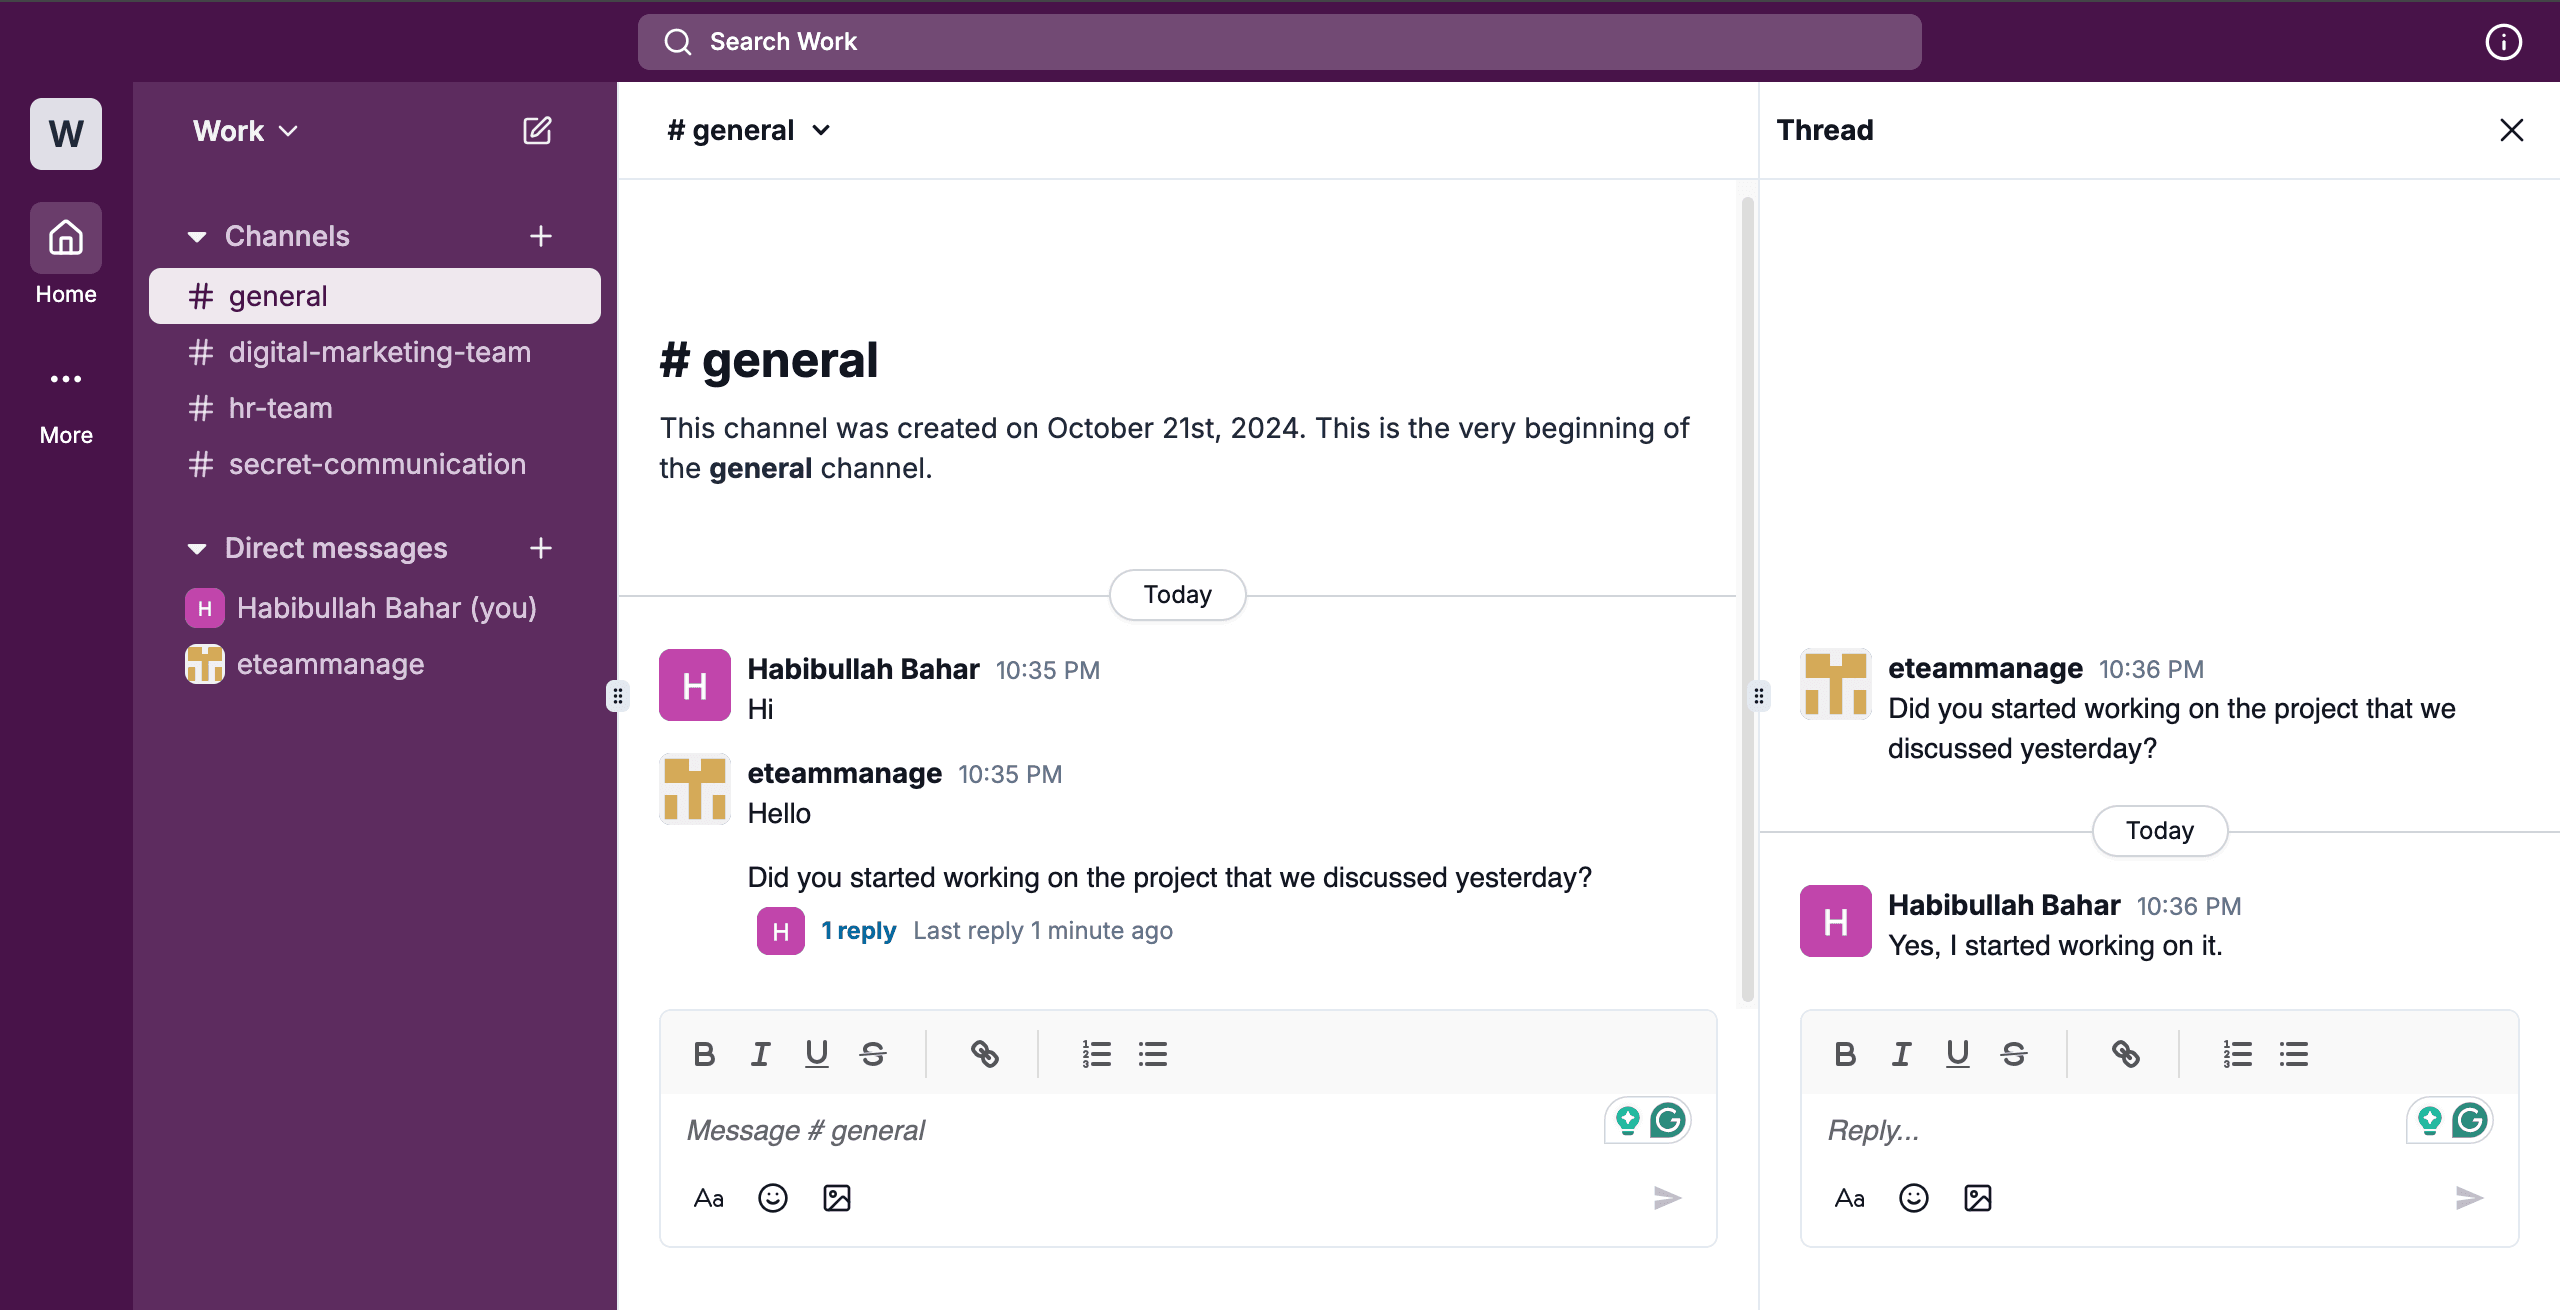Click the italic formatting icon in main chat
The width and height of the screenshot is (2560, 1310).
[x=760, y=1053]
